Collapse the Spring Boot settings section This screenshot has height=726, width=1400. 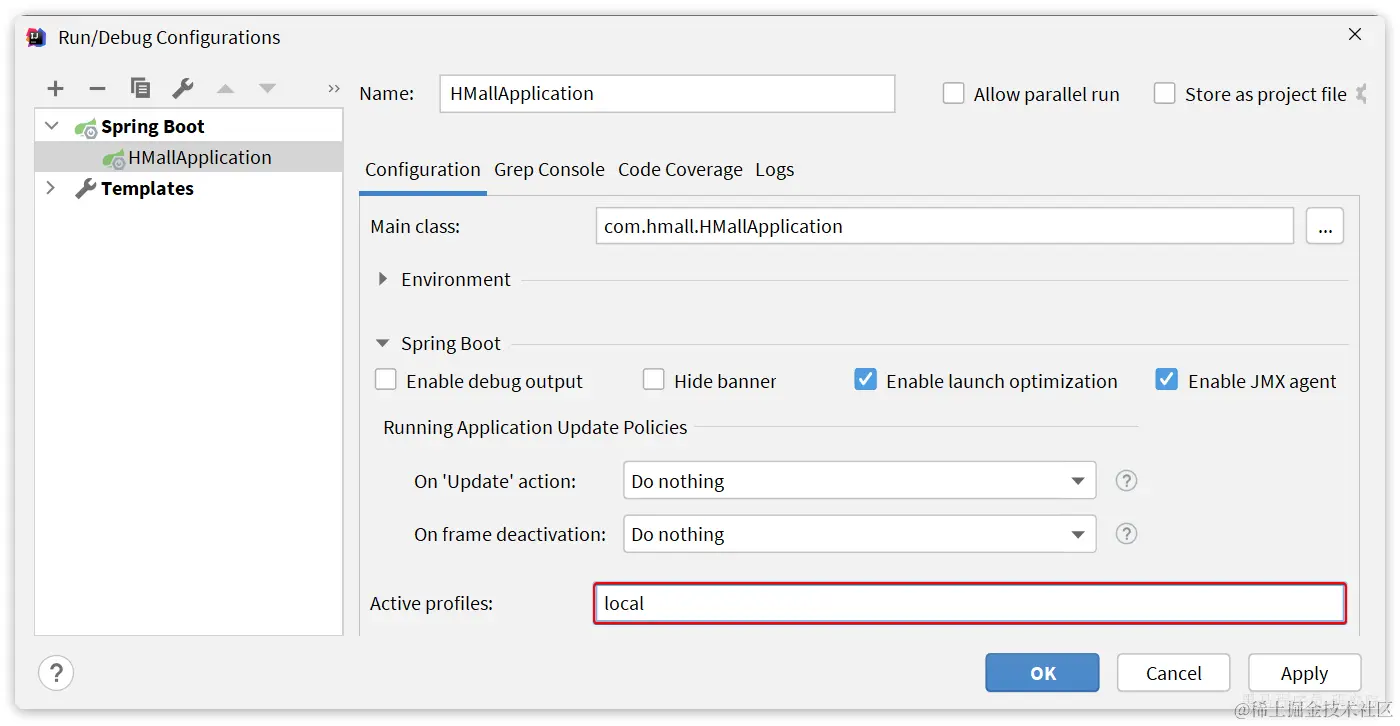383,343
